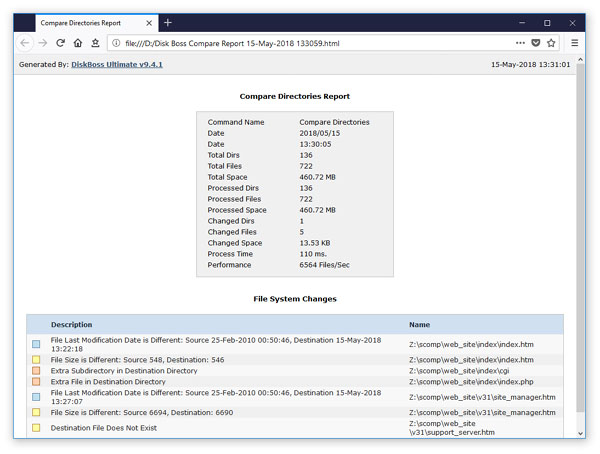Bookmark this page with the star icon
Viewport: 600px width, 454px height.
pos(551,43)
